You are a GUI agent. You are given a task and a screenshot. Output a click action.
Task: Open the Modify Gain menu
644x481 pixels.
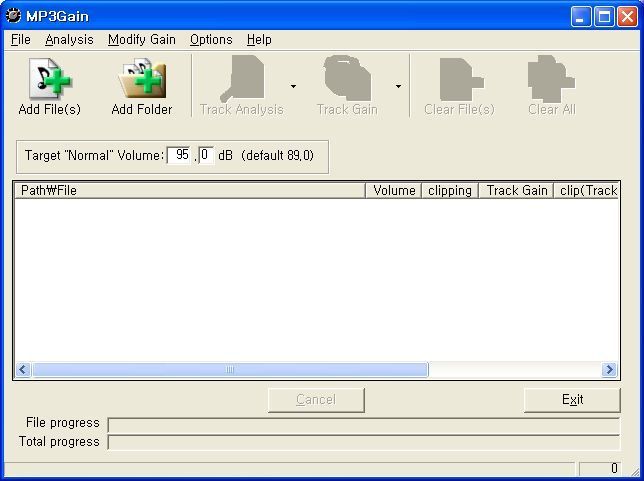pyautogui.click(x=142, y=40)
